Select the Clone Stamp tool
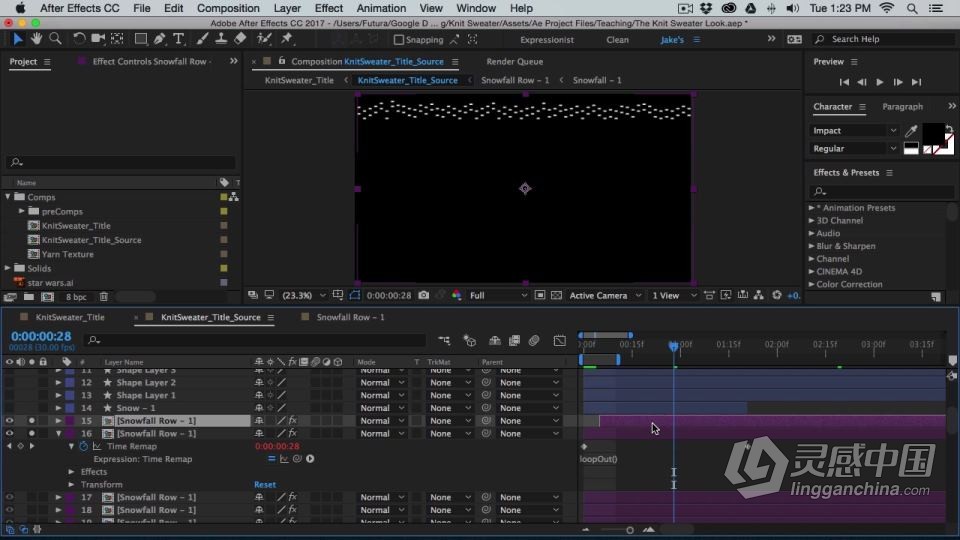The height and width of the screenshot is (540, 960). tap(220, 39)
